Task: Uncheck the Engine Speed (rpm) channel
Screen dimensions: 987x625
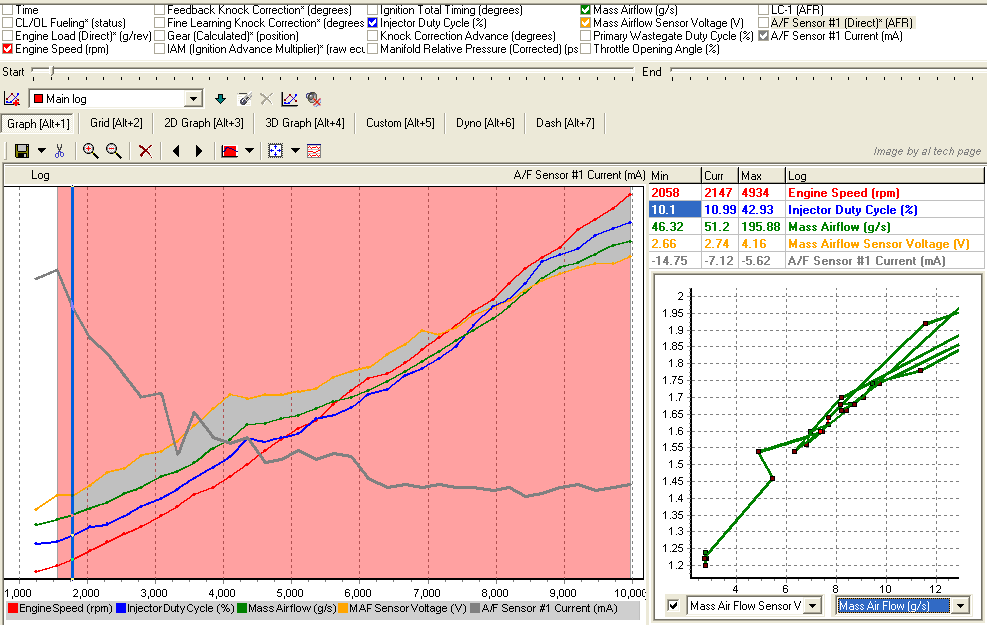Action: point(8,48)
